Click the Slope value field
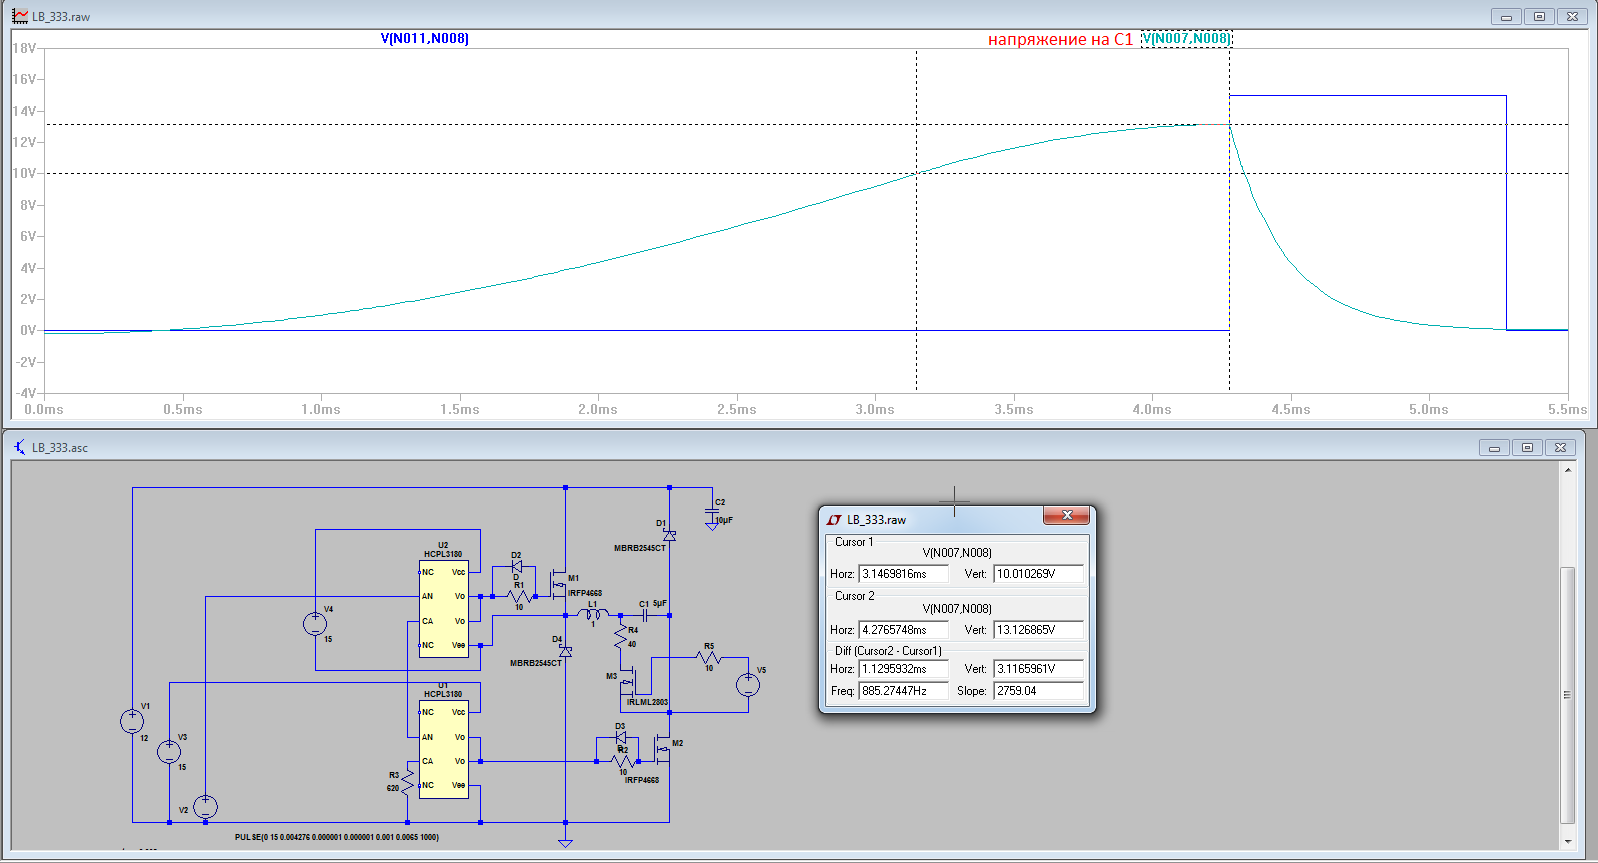 pyautogui.click(x=1038, y=691)
